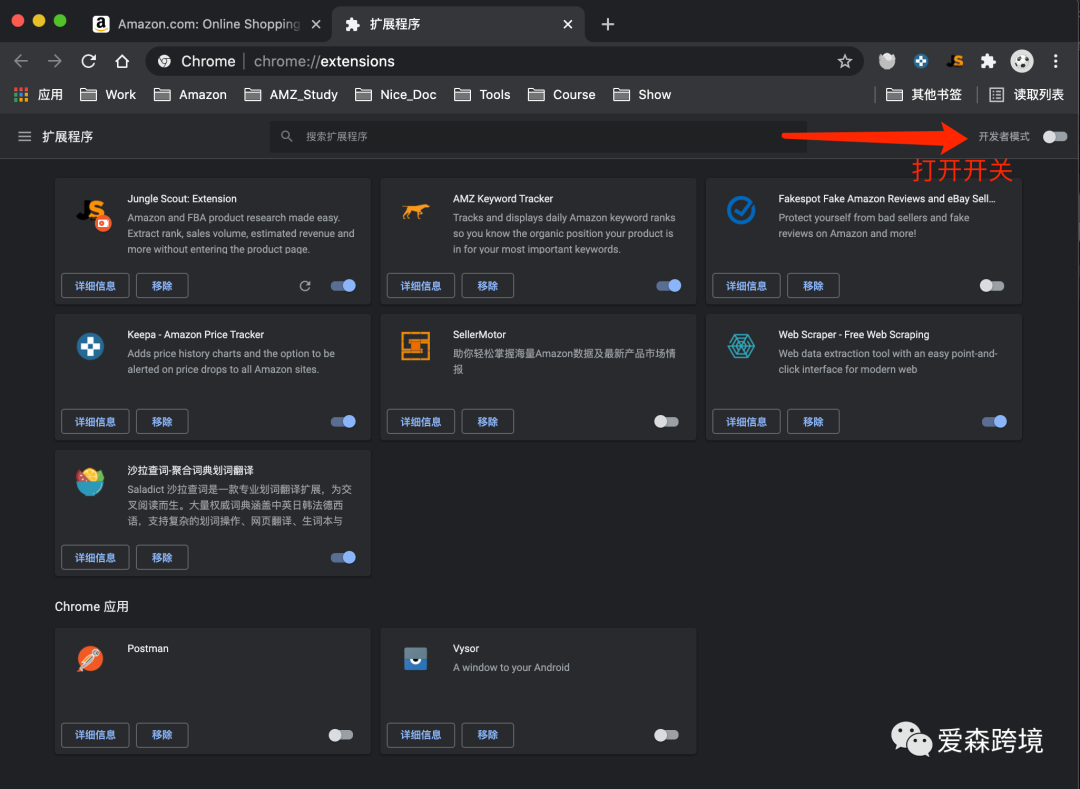The image size is (1080, 789).
Task: Click the AMZ Keyword Tracker logo
Action: (x=415, y=211)
